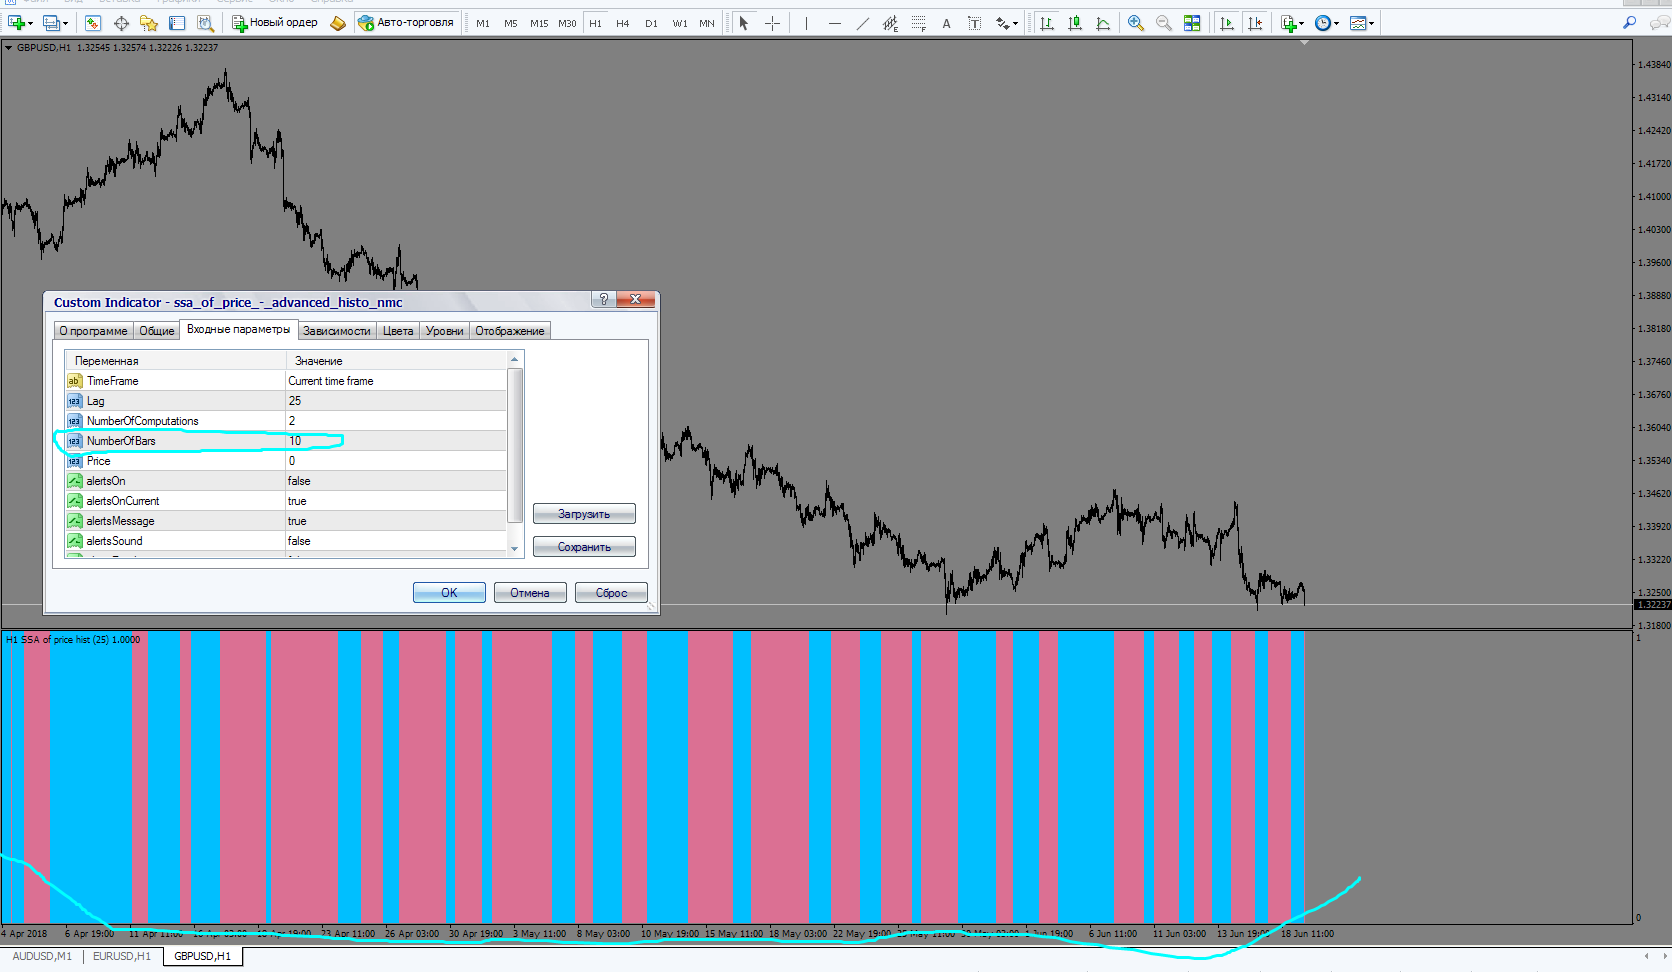Expand the Templates dropdown arrow

pyautogui.click(x=1371, y=23)
